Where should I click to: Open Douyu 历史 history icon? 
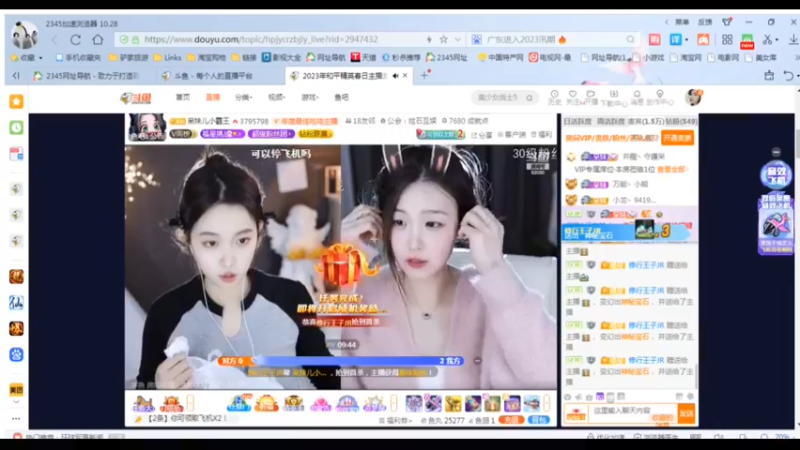555,97
